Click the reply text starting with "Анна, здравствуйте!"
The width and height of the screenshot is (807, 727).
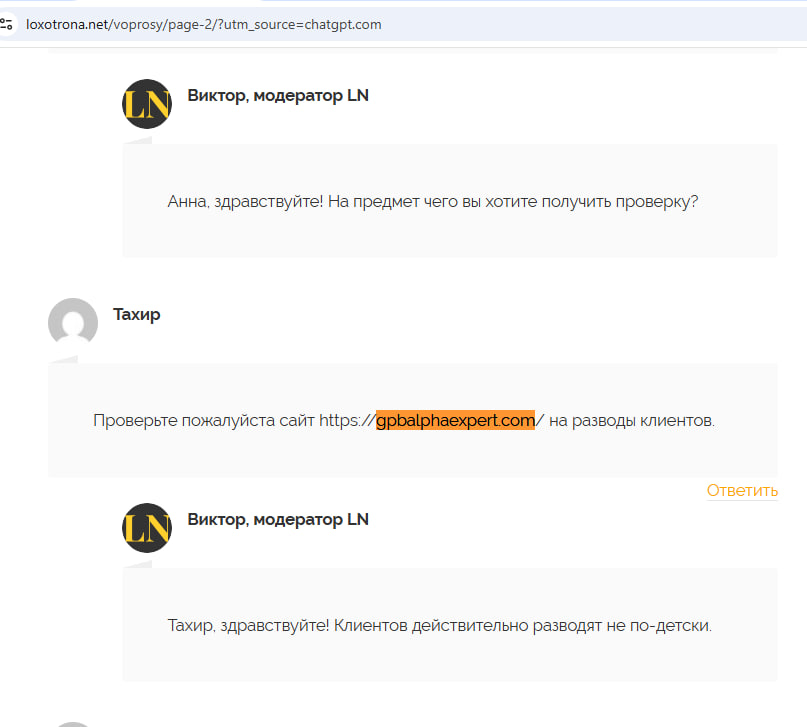[x=432, y=201]
